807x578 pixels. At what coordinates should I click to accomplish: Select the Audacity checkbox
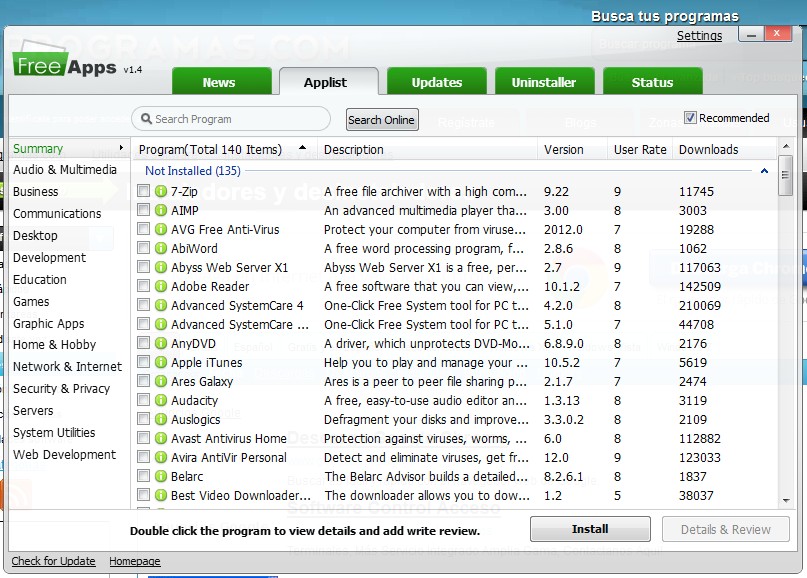point(144,400)
